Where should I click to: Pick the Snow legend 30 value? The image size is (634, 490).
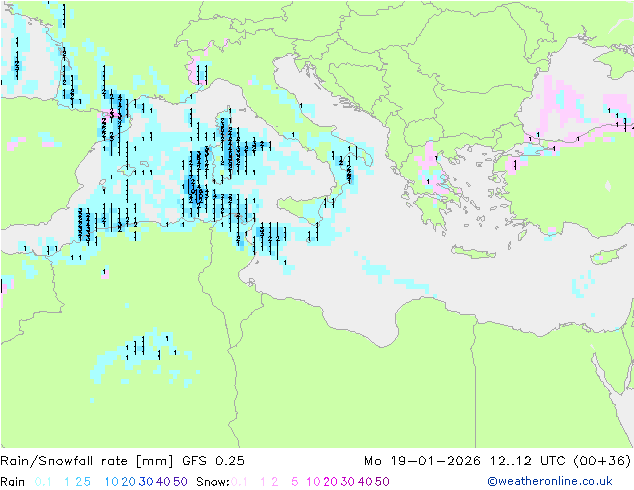(348, 482)
